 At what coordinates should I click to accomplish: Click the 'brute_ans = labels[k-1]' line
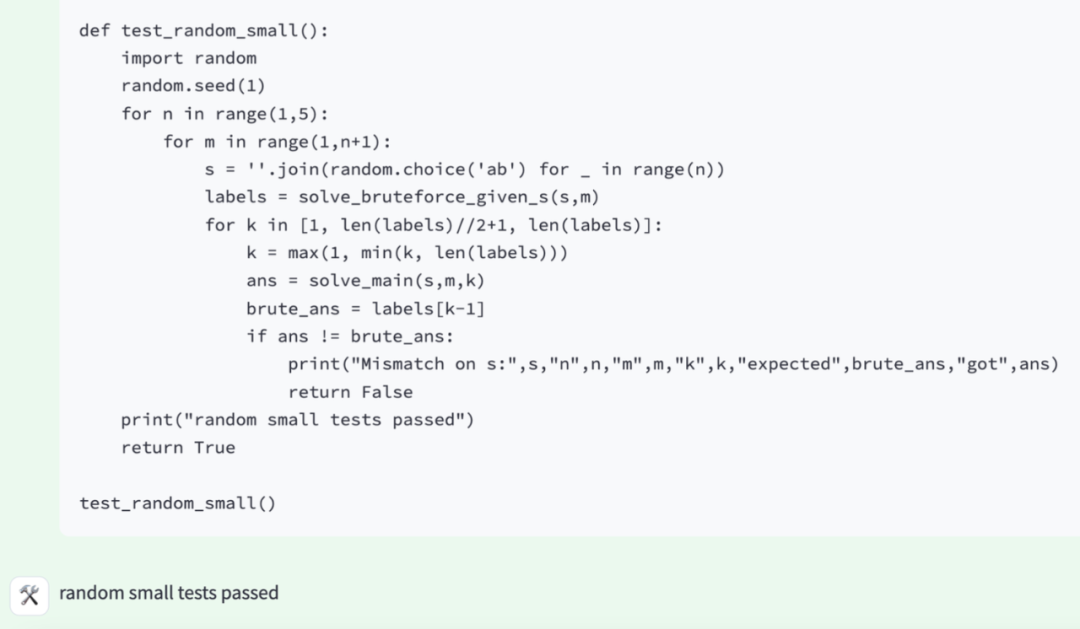[x=366, y=309]
